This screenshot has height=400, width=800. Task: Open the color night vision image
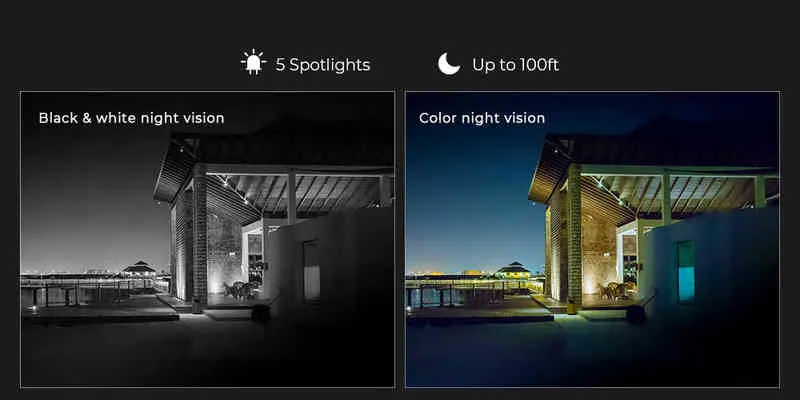[x=592, y=239]
